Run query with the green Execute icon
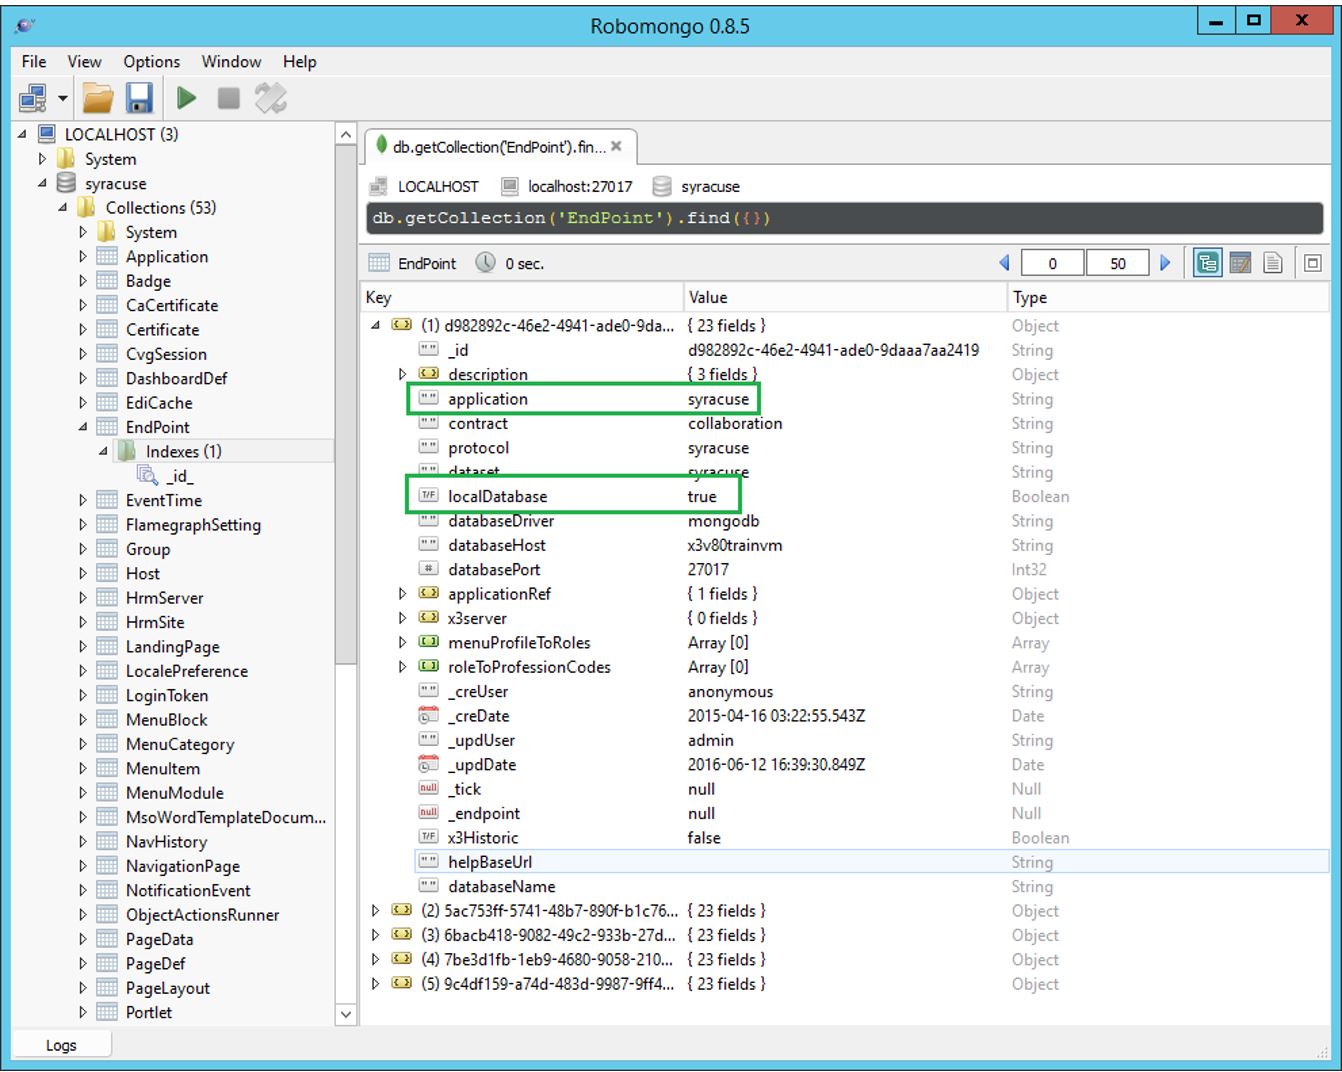 pyautogui.click(x=186, y=98)
